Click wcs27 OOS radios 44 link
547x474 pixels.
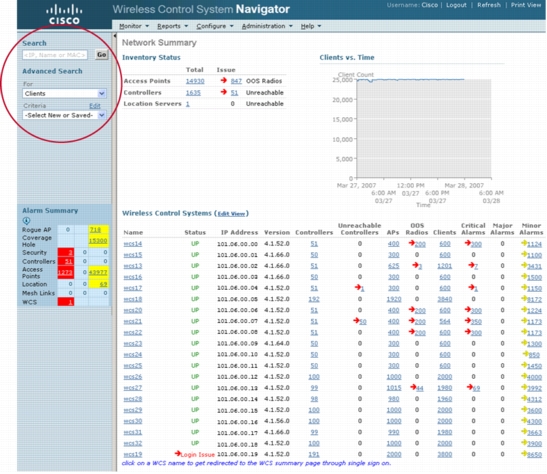420,388
